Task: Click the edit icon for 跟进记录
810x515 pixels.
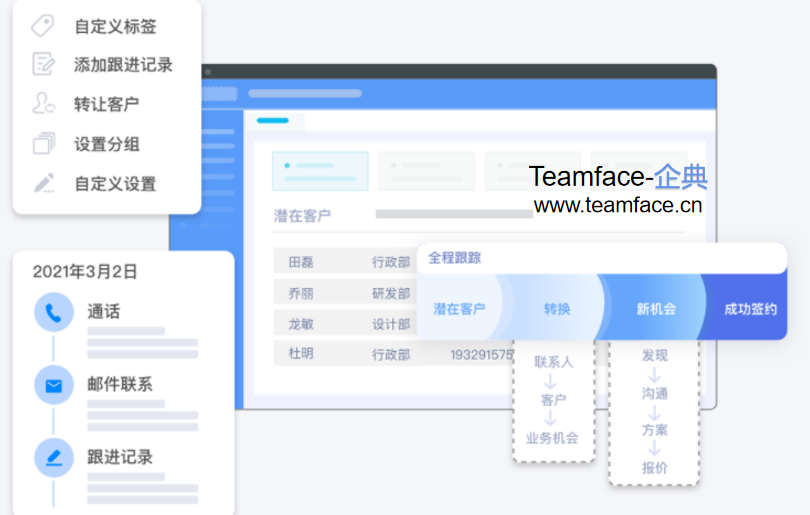Action: point(54,457)
